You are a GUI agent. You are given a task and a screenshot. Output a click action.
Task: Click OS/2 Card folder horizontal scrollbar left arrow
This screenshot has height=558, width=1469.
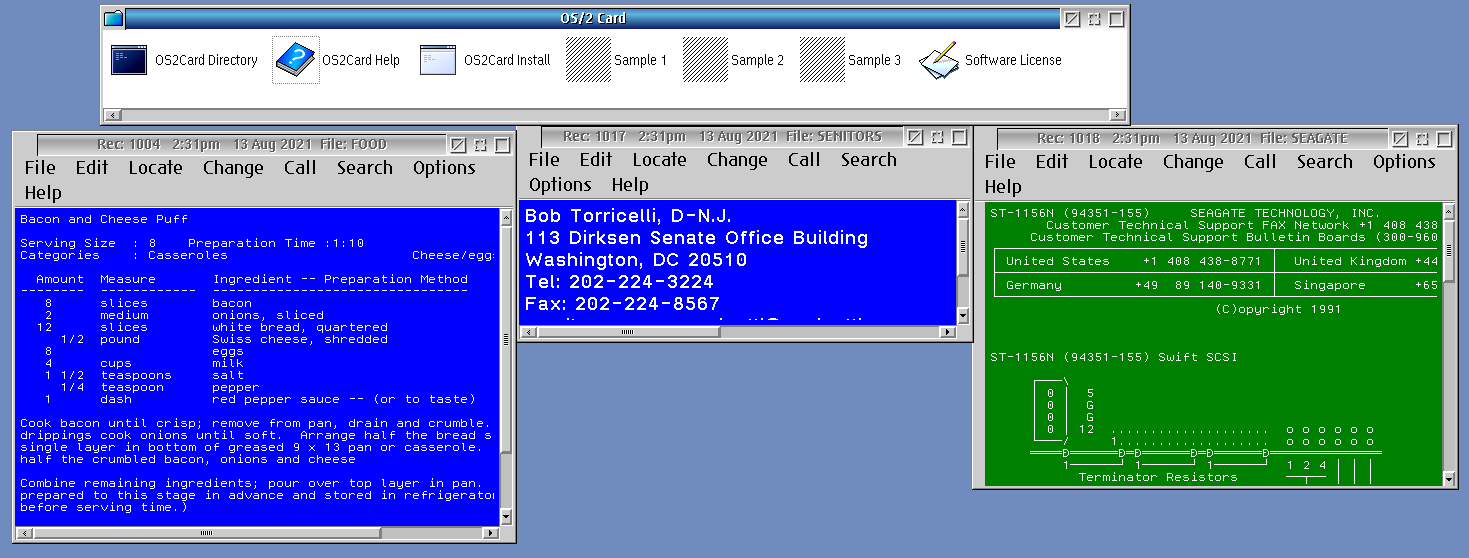coord(111,115)
